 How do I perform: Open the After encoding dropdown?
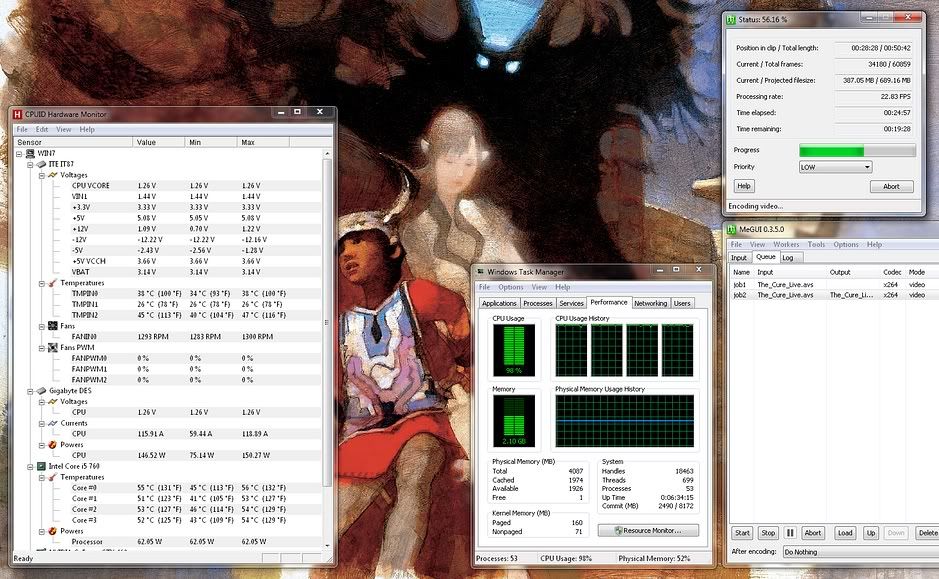(860, 552)
